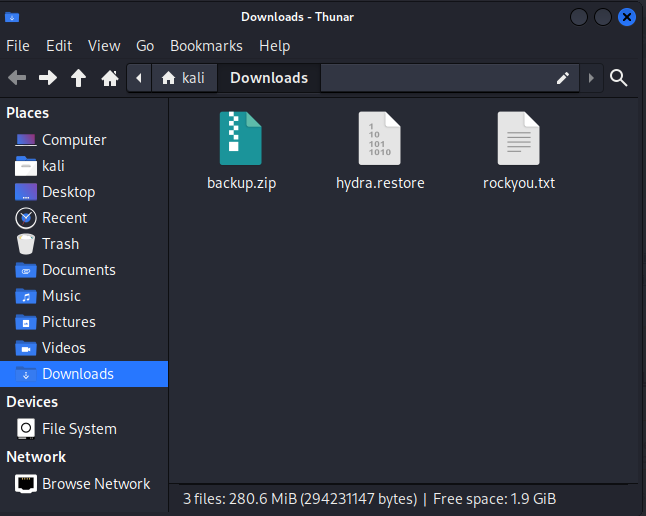The image size is (646, 516).
Task: Click the Pictures folder icon in sidebar
Action: tap(26, 322)
